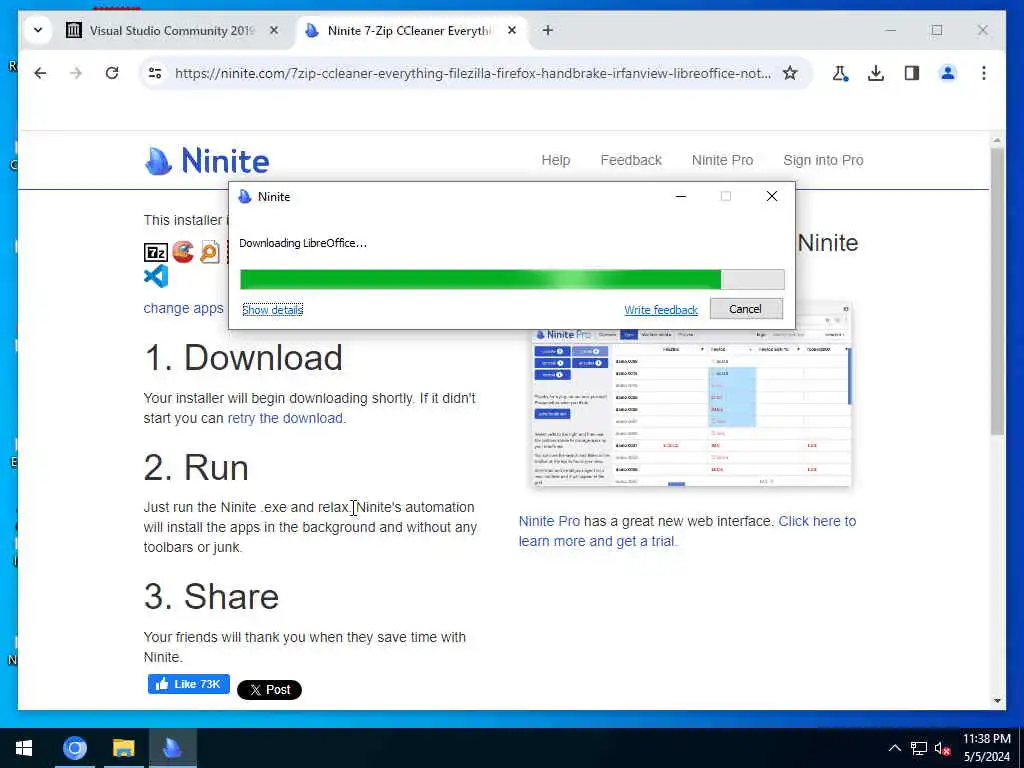The image size is (1024, 768).
Task: Click the '3. Share' heading
Action: coord(212,596)
